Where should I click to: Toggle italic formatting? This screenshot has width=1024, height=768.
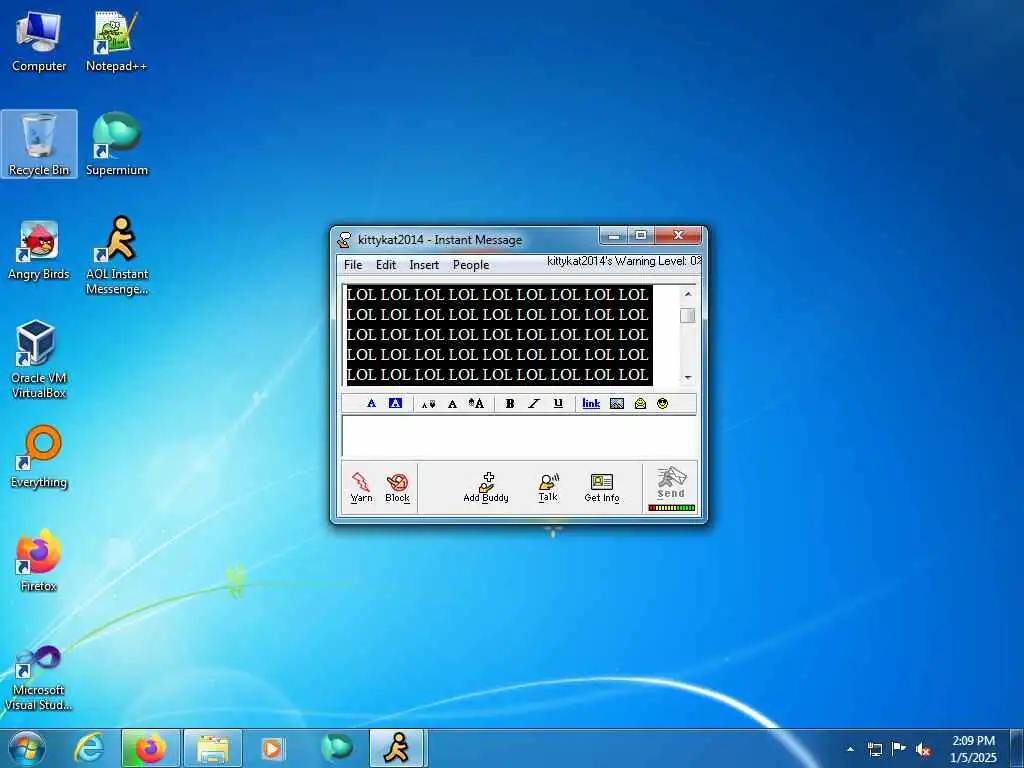tap(534, 404)
